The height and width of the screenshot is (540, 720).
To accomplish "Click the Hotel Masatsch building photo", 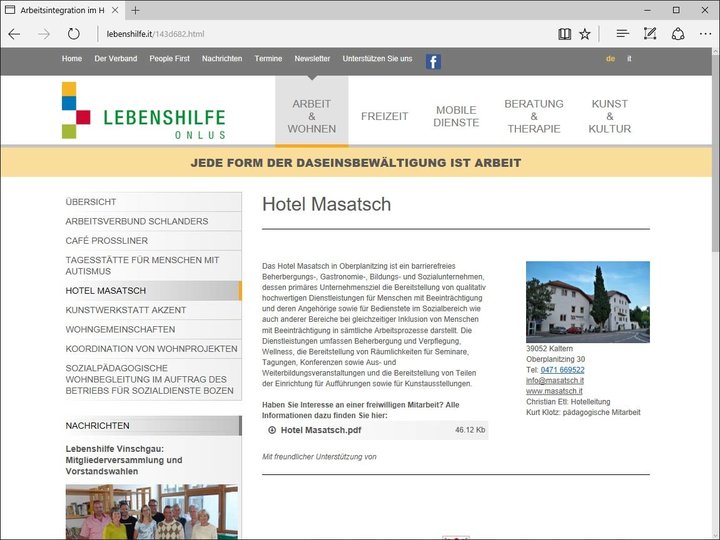I will 588,302.
